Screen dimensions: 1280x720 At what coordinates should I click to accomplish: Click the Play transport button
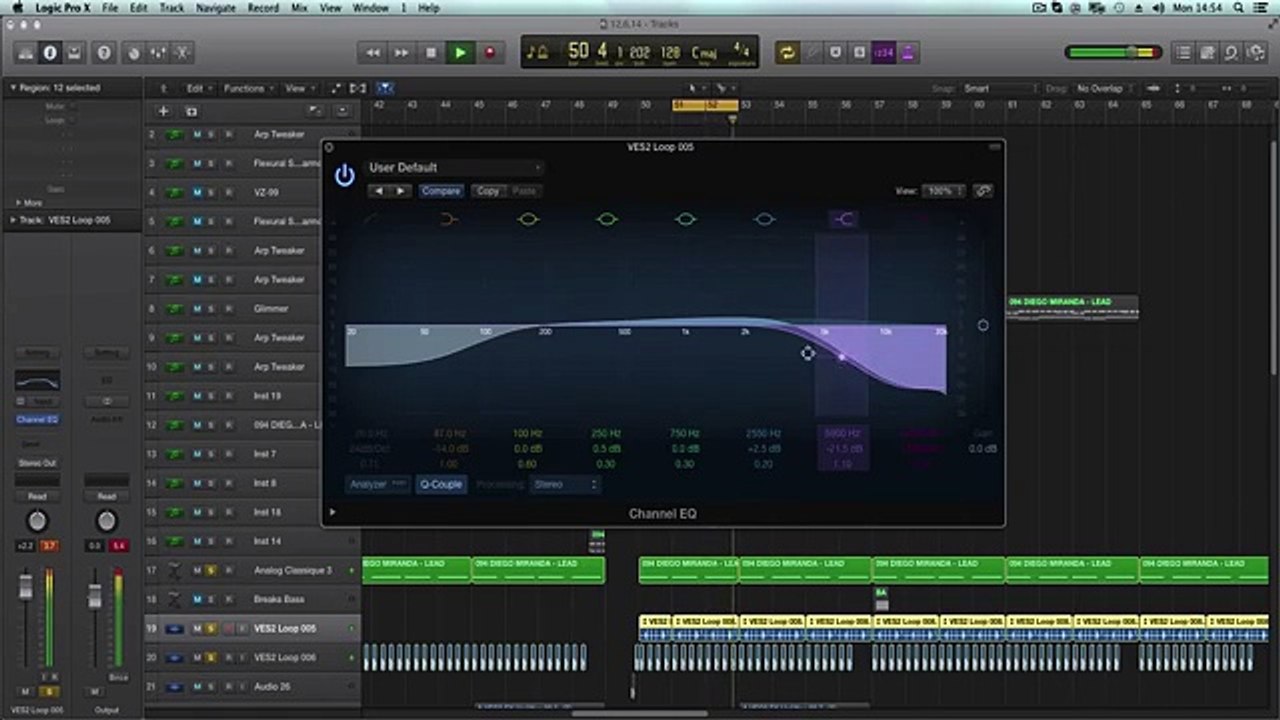(460, 52)
